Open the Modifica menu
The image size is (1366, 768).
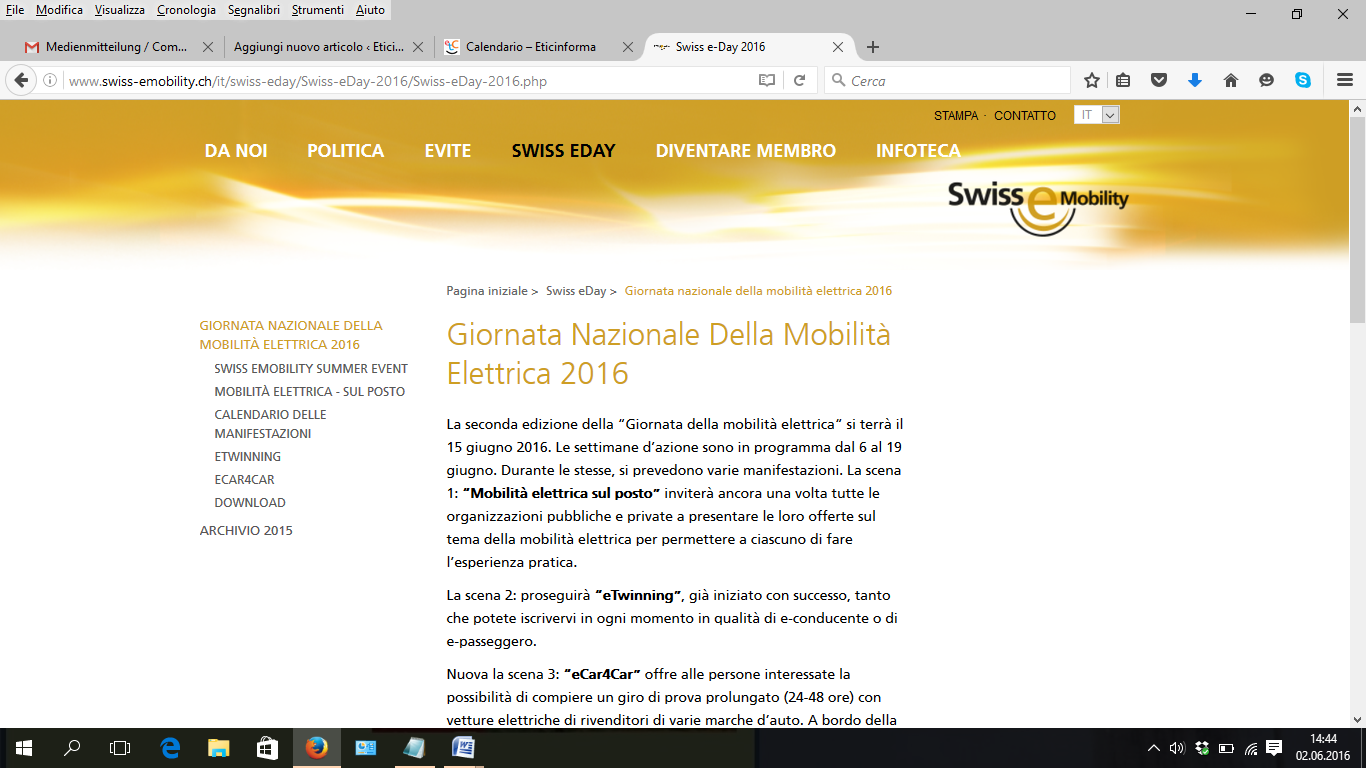tap(59, 10)
